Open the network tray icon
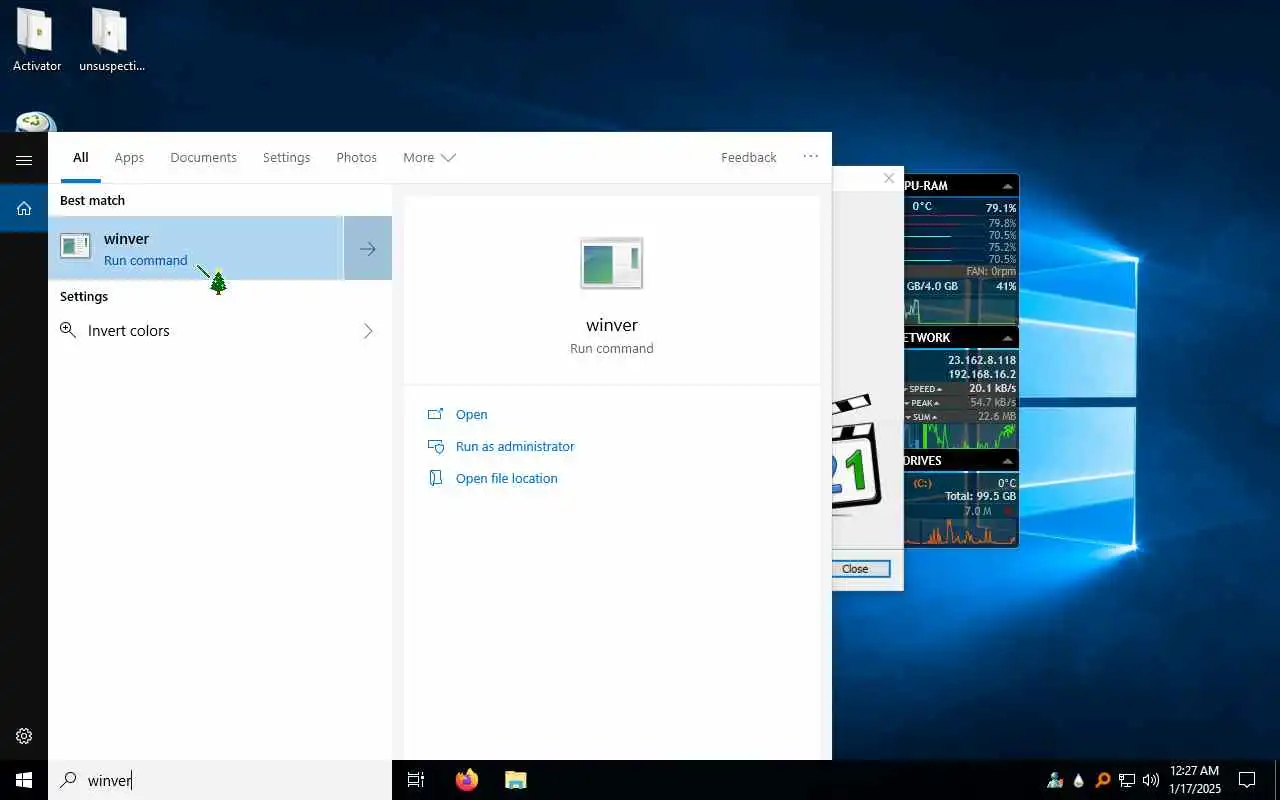This screenshot has width=1280, height=800. point(1127,780)
